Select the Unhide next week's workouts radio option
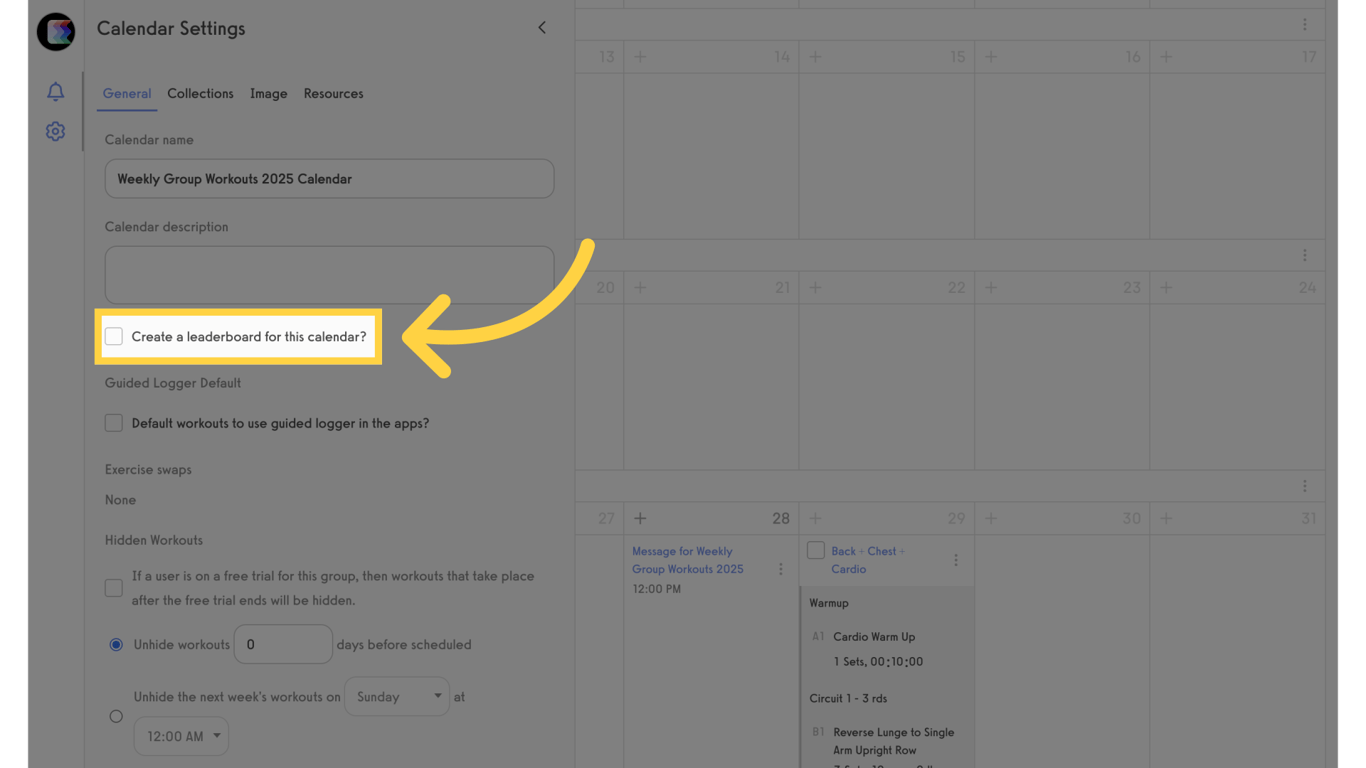 pos(116,716)
